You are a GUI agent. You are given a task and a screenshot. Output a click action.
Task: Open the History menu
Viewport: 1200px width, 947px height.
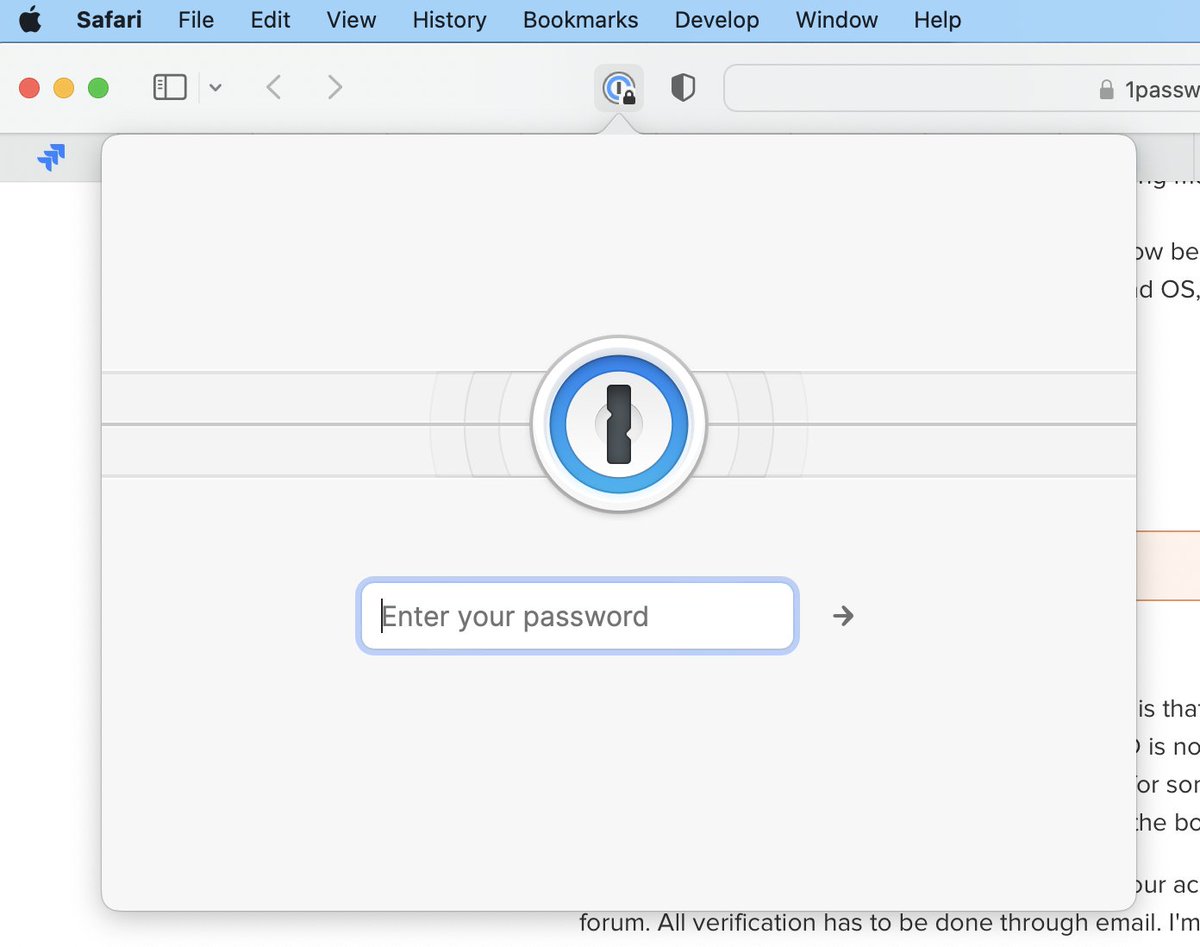point(449,20)
